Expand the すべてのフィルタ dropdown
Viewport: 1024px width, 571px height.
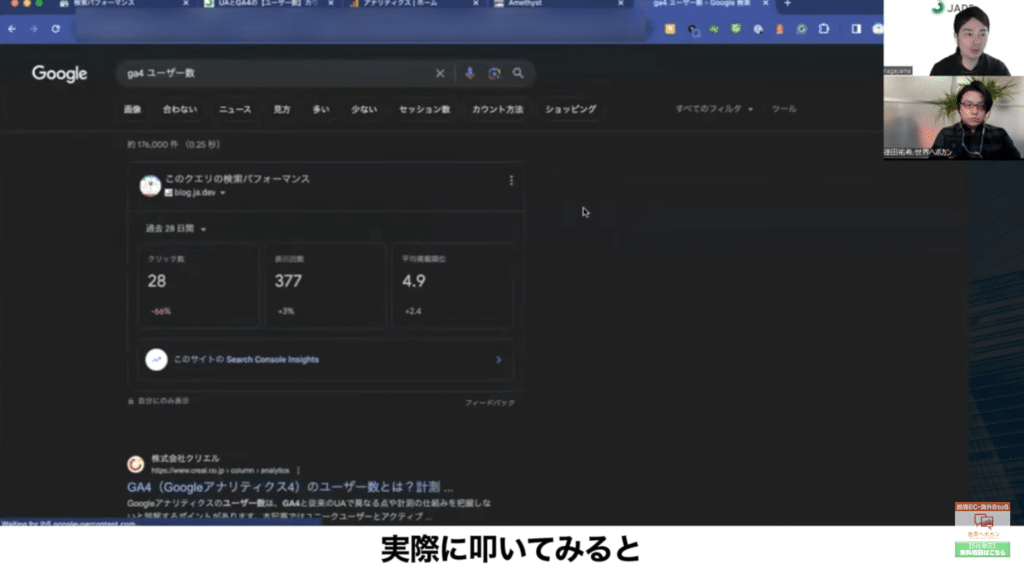point(714,109)
